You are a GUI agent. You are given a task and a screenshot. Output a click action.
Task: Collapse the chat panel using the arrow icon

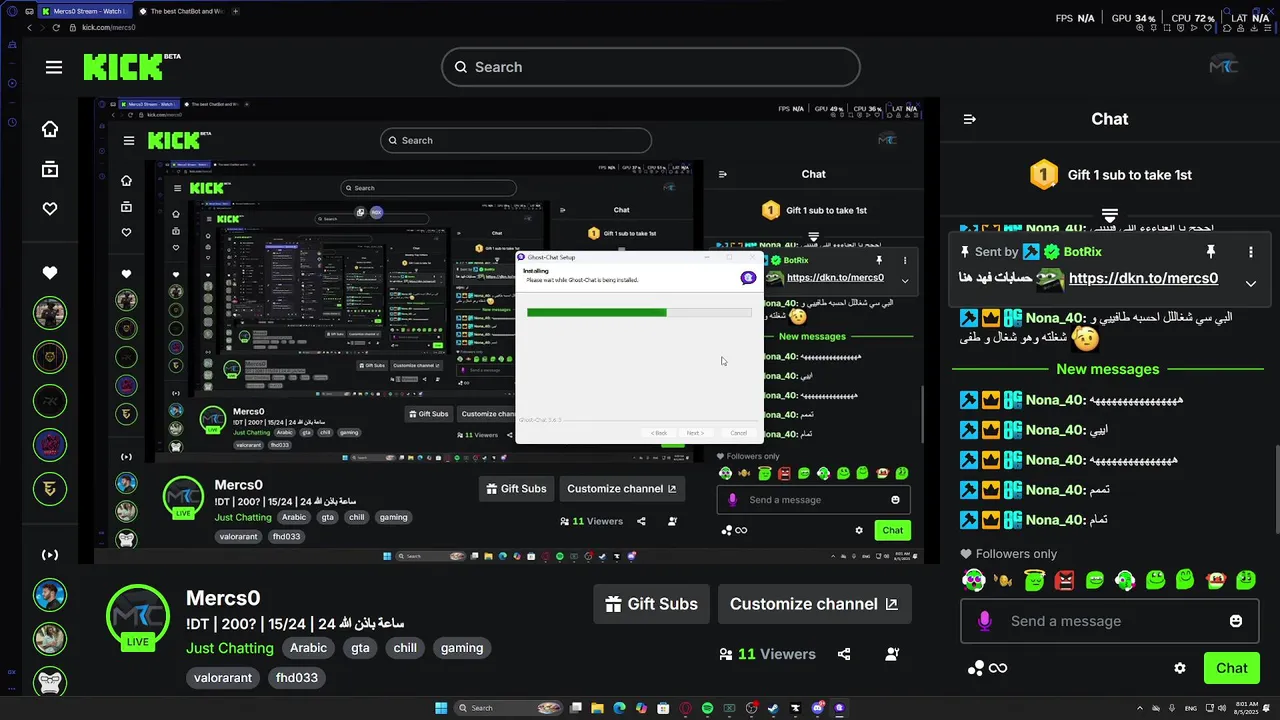(x=969, y=119)
